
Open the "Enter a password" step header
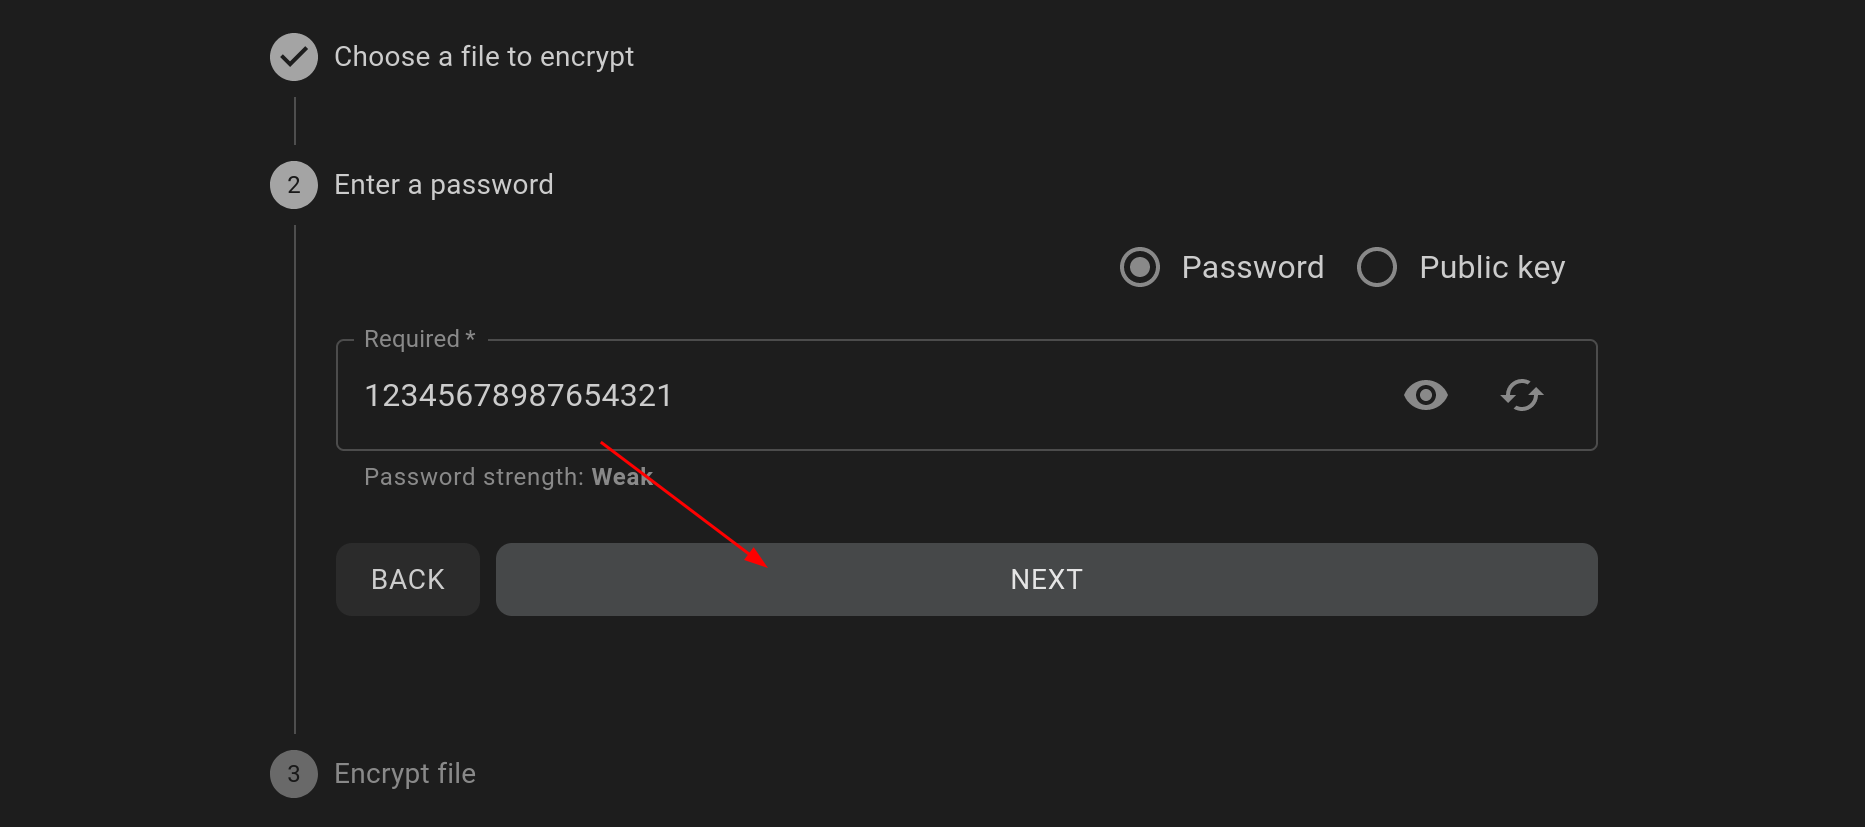(443, 185)
